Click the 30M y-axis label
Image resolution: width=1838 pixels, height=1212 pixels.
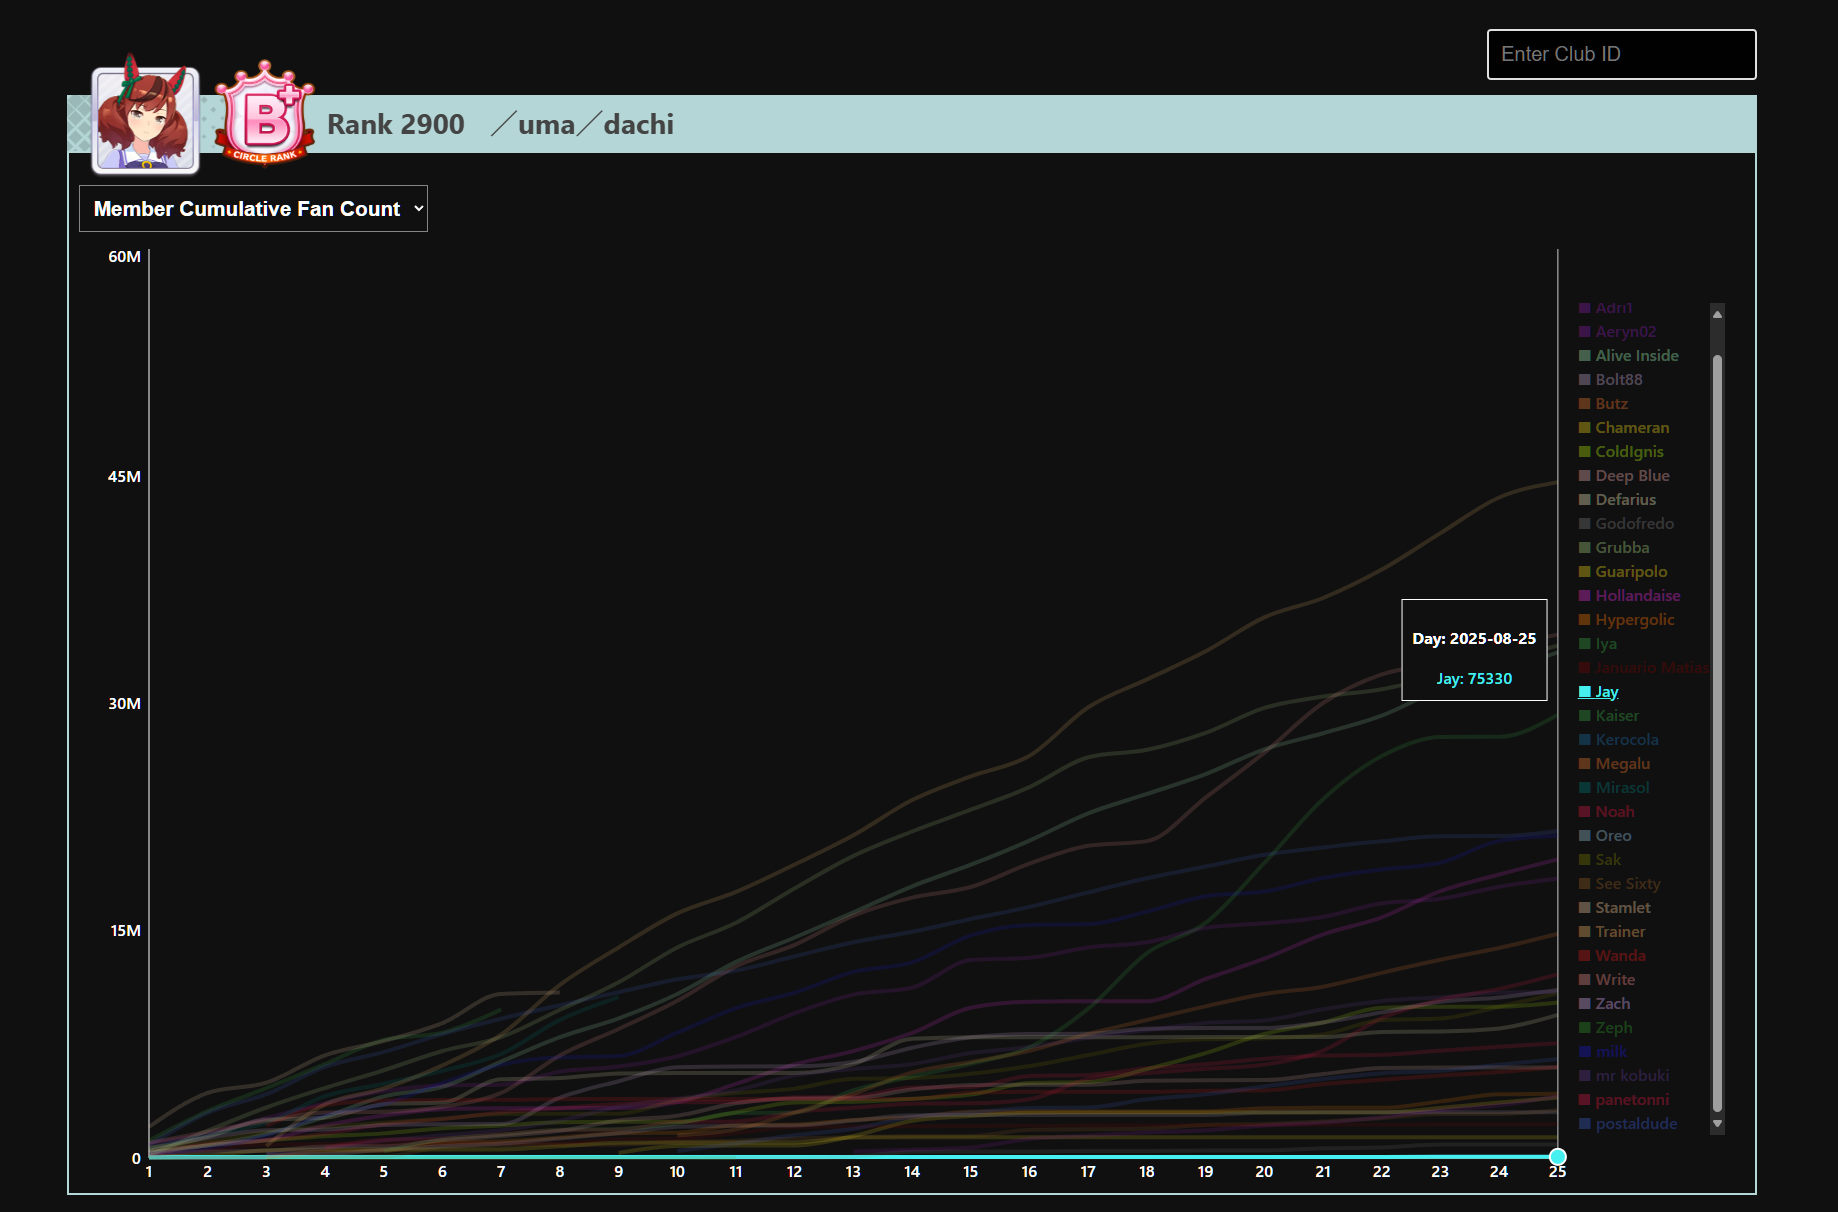(124, 704)
